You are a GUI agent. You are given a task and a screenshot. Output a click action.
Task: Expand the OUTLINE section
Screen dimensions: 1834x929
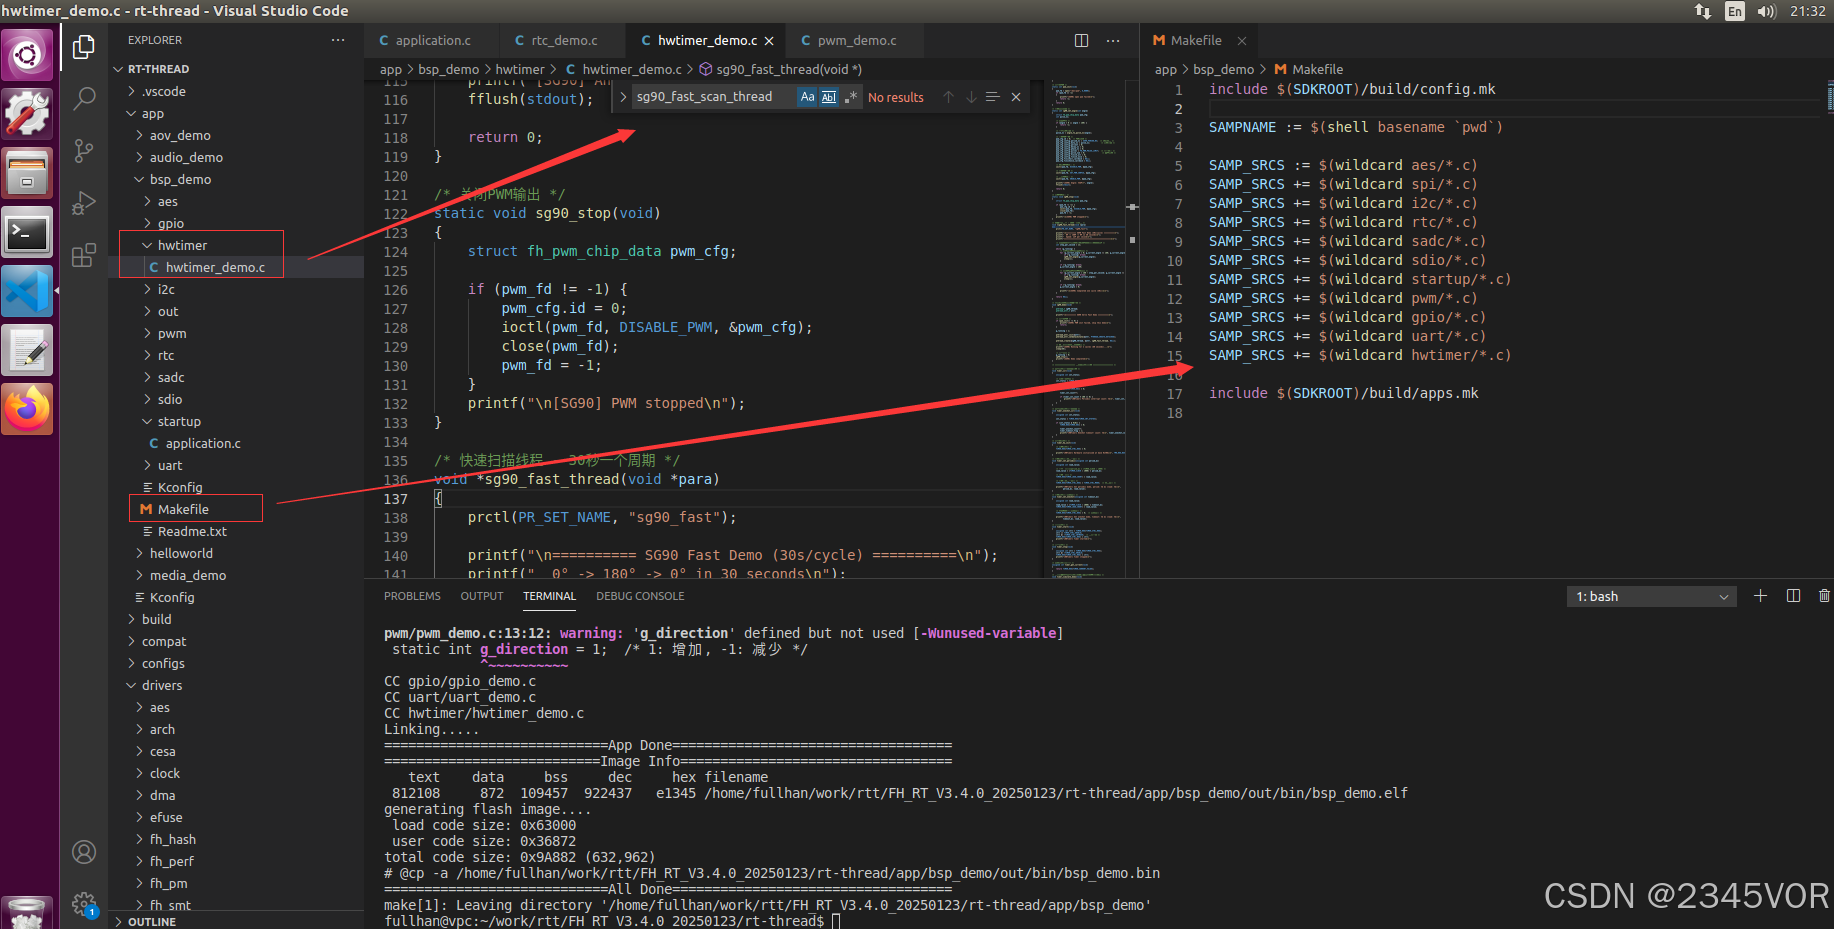coord(236,921)
